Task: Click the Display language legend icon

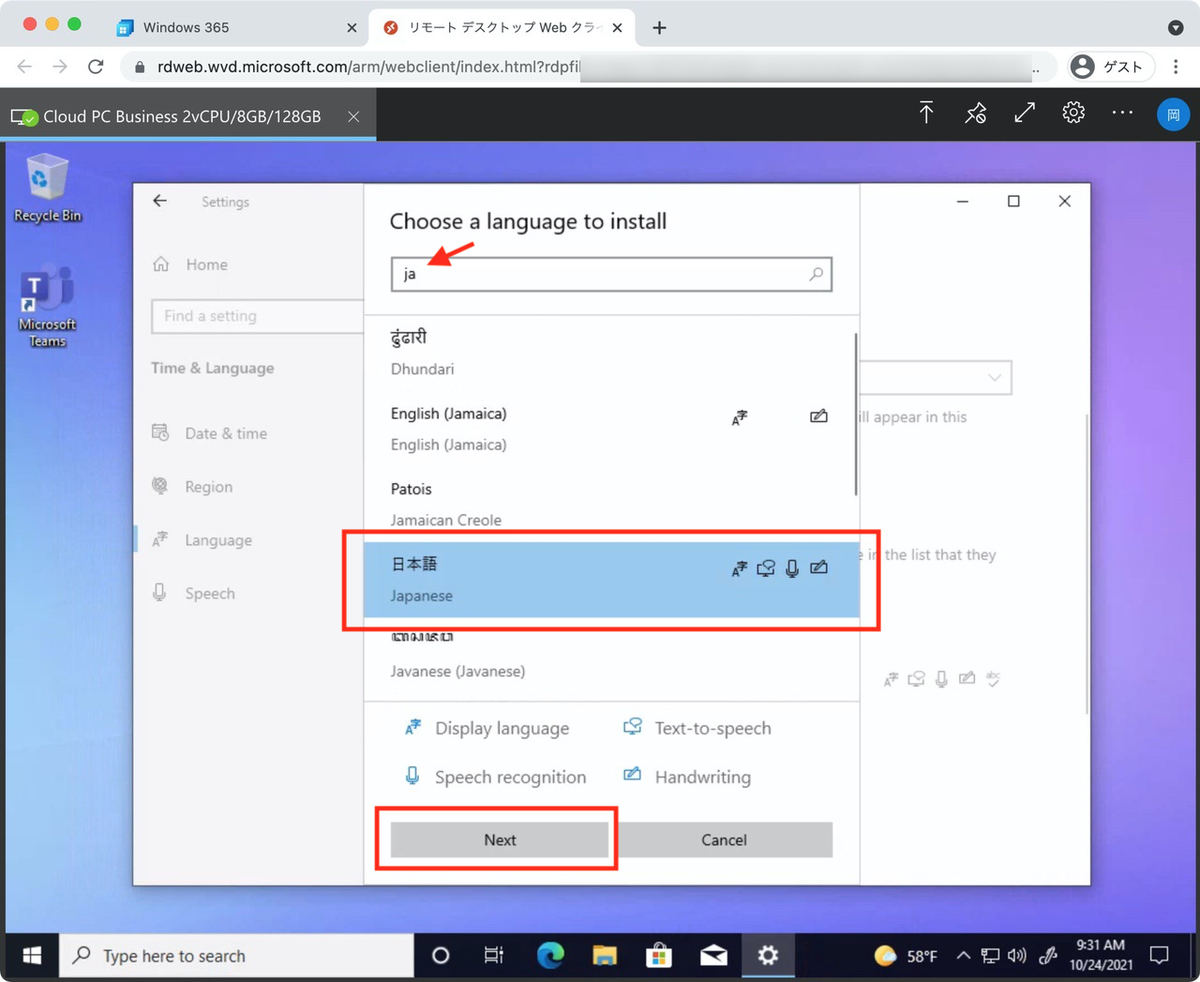Action: tap(412, 728)
